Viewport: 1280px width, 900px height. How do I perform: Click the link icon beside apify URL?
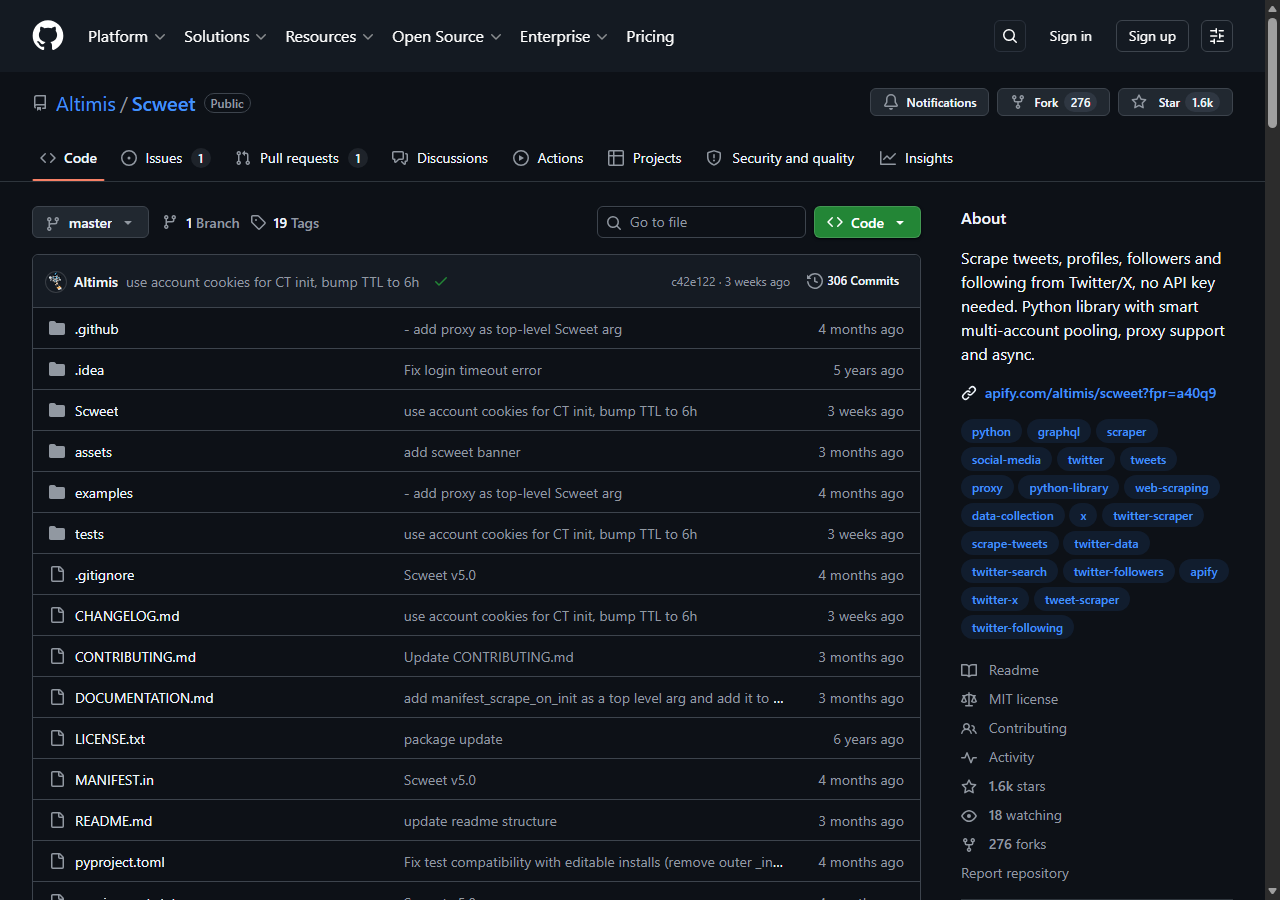[969, 393]
